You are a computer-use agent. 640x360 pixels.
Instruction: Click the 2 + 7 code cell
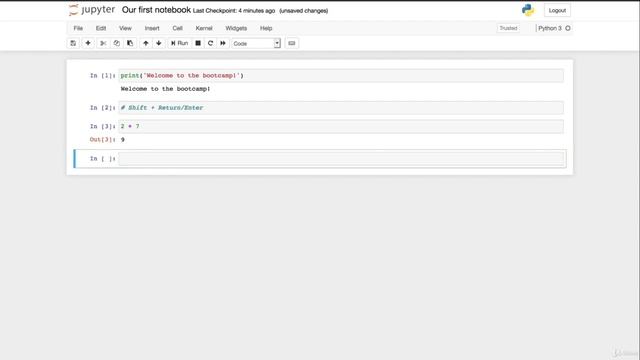tap(341, 127)
